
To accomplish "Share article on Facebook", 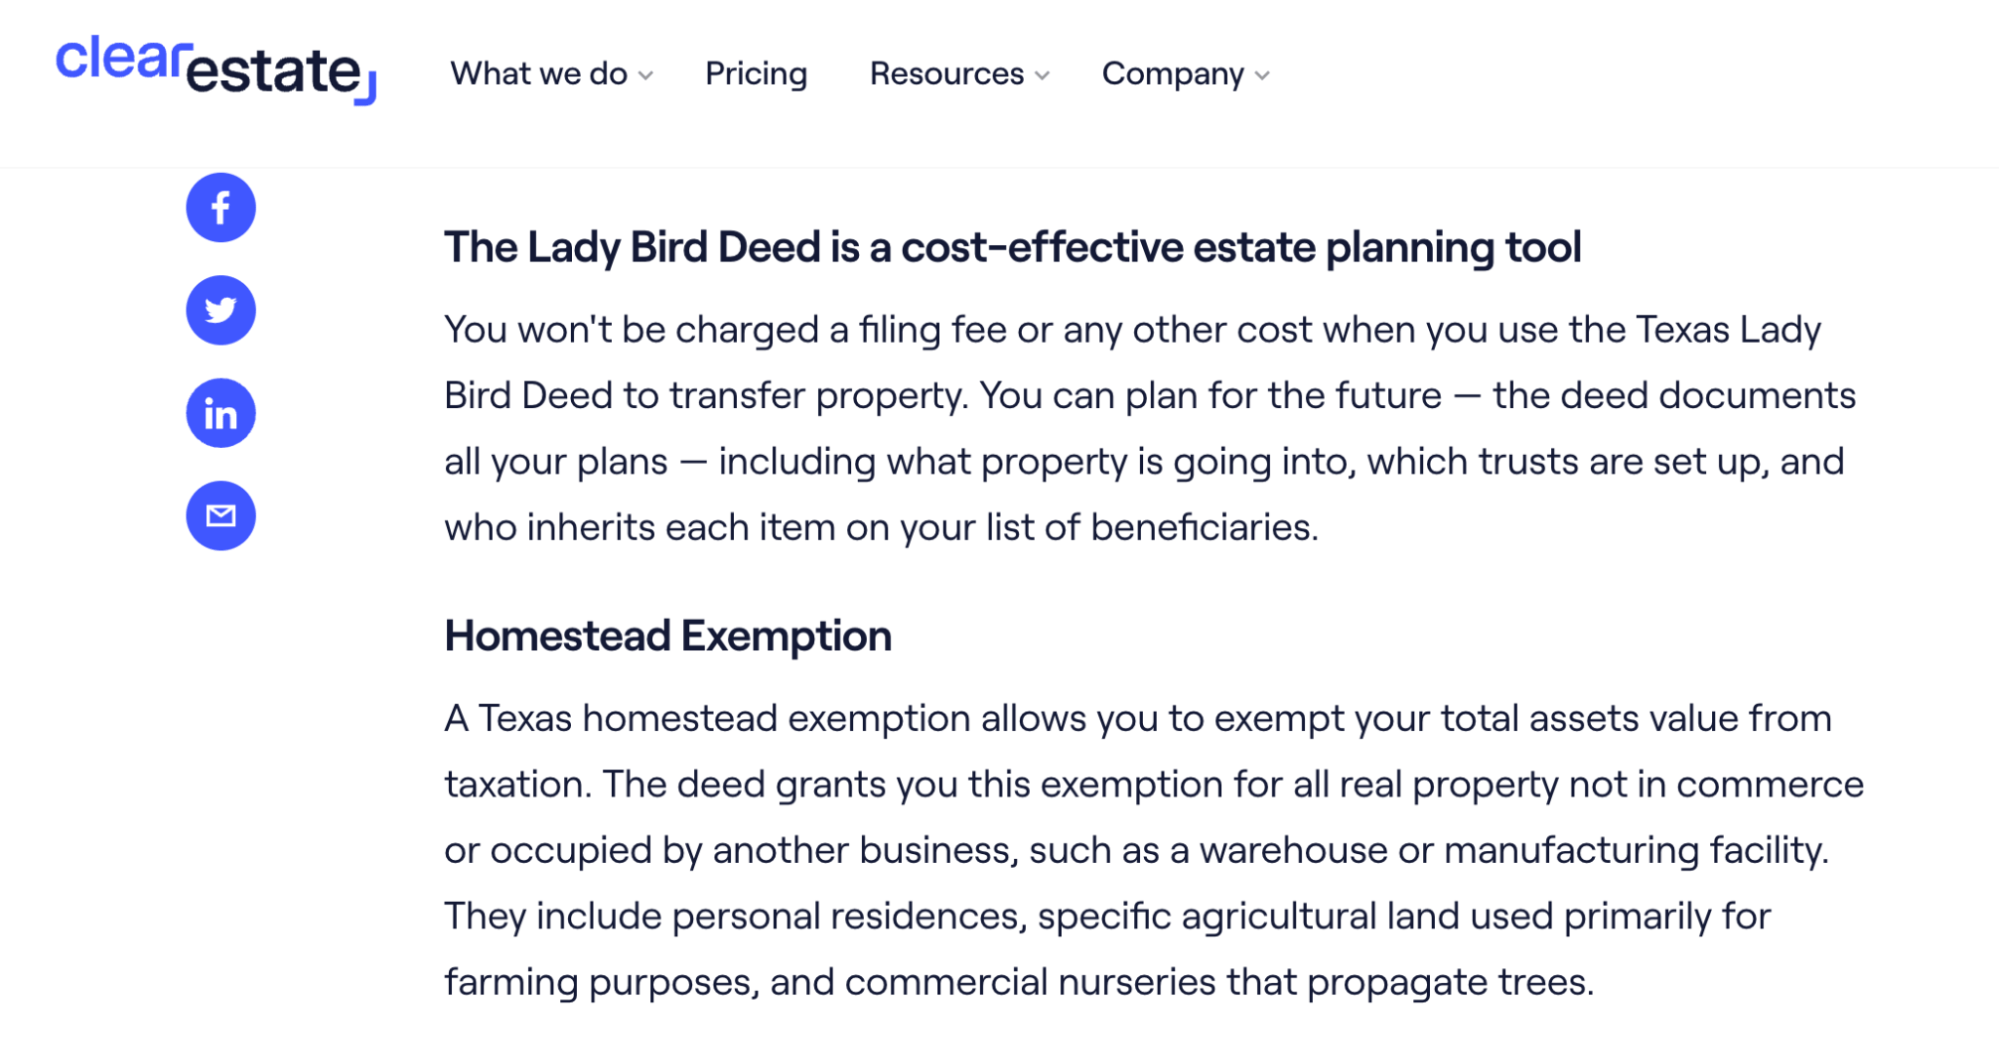I will [x=220, y=208].
